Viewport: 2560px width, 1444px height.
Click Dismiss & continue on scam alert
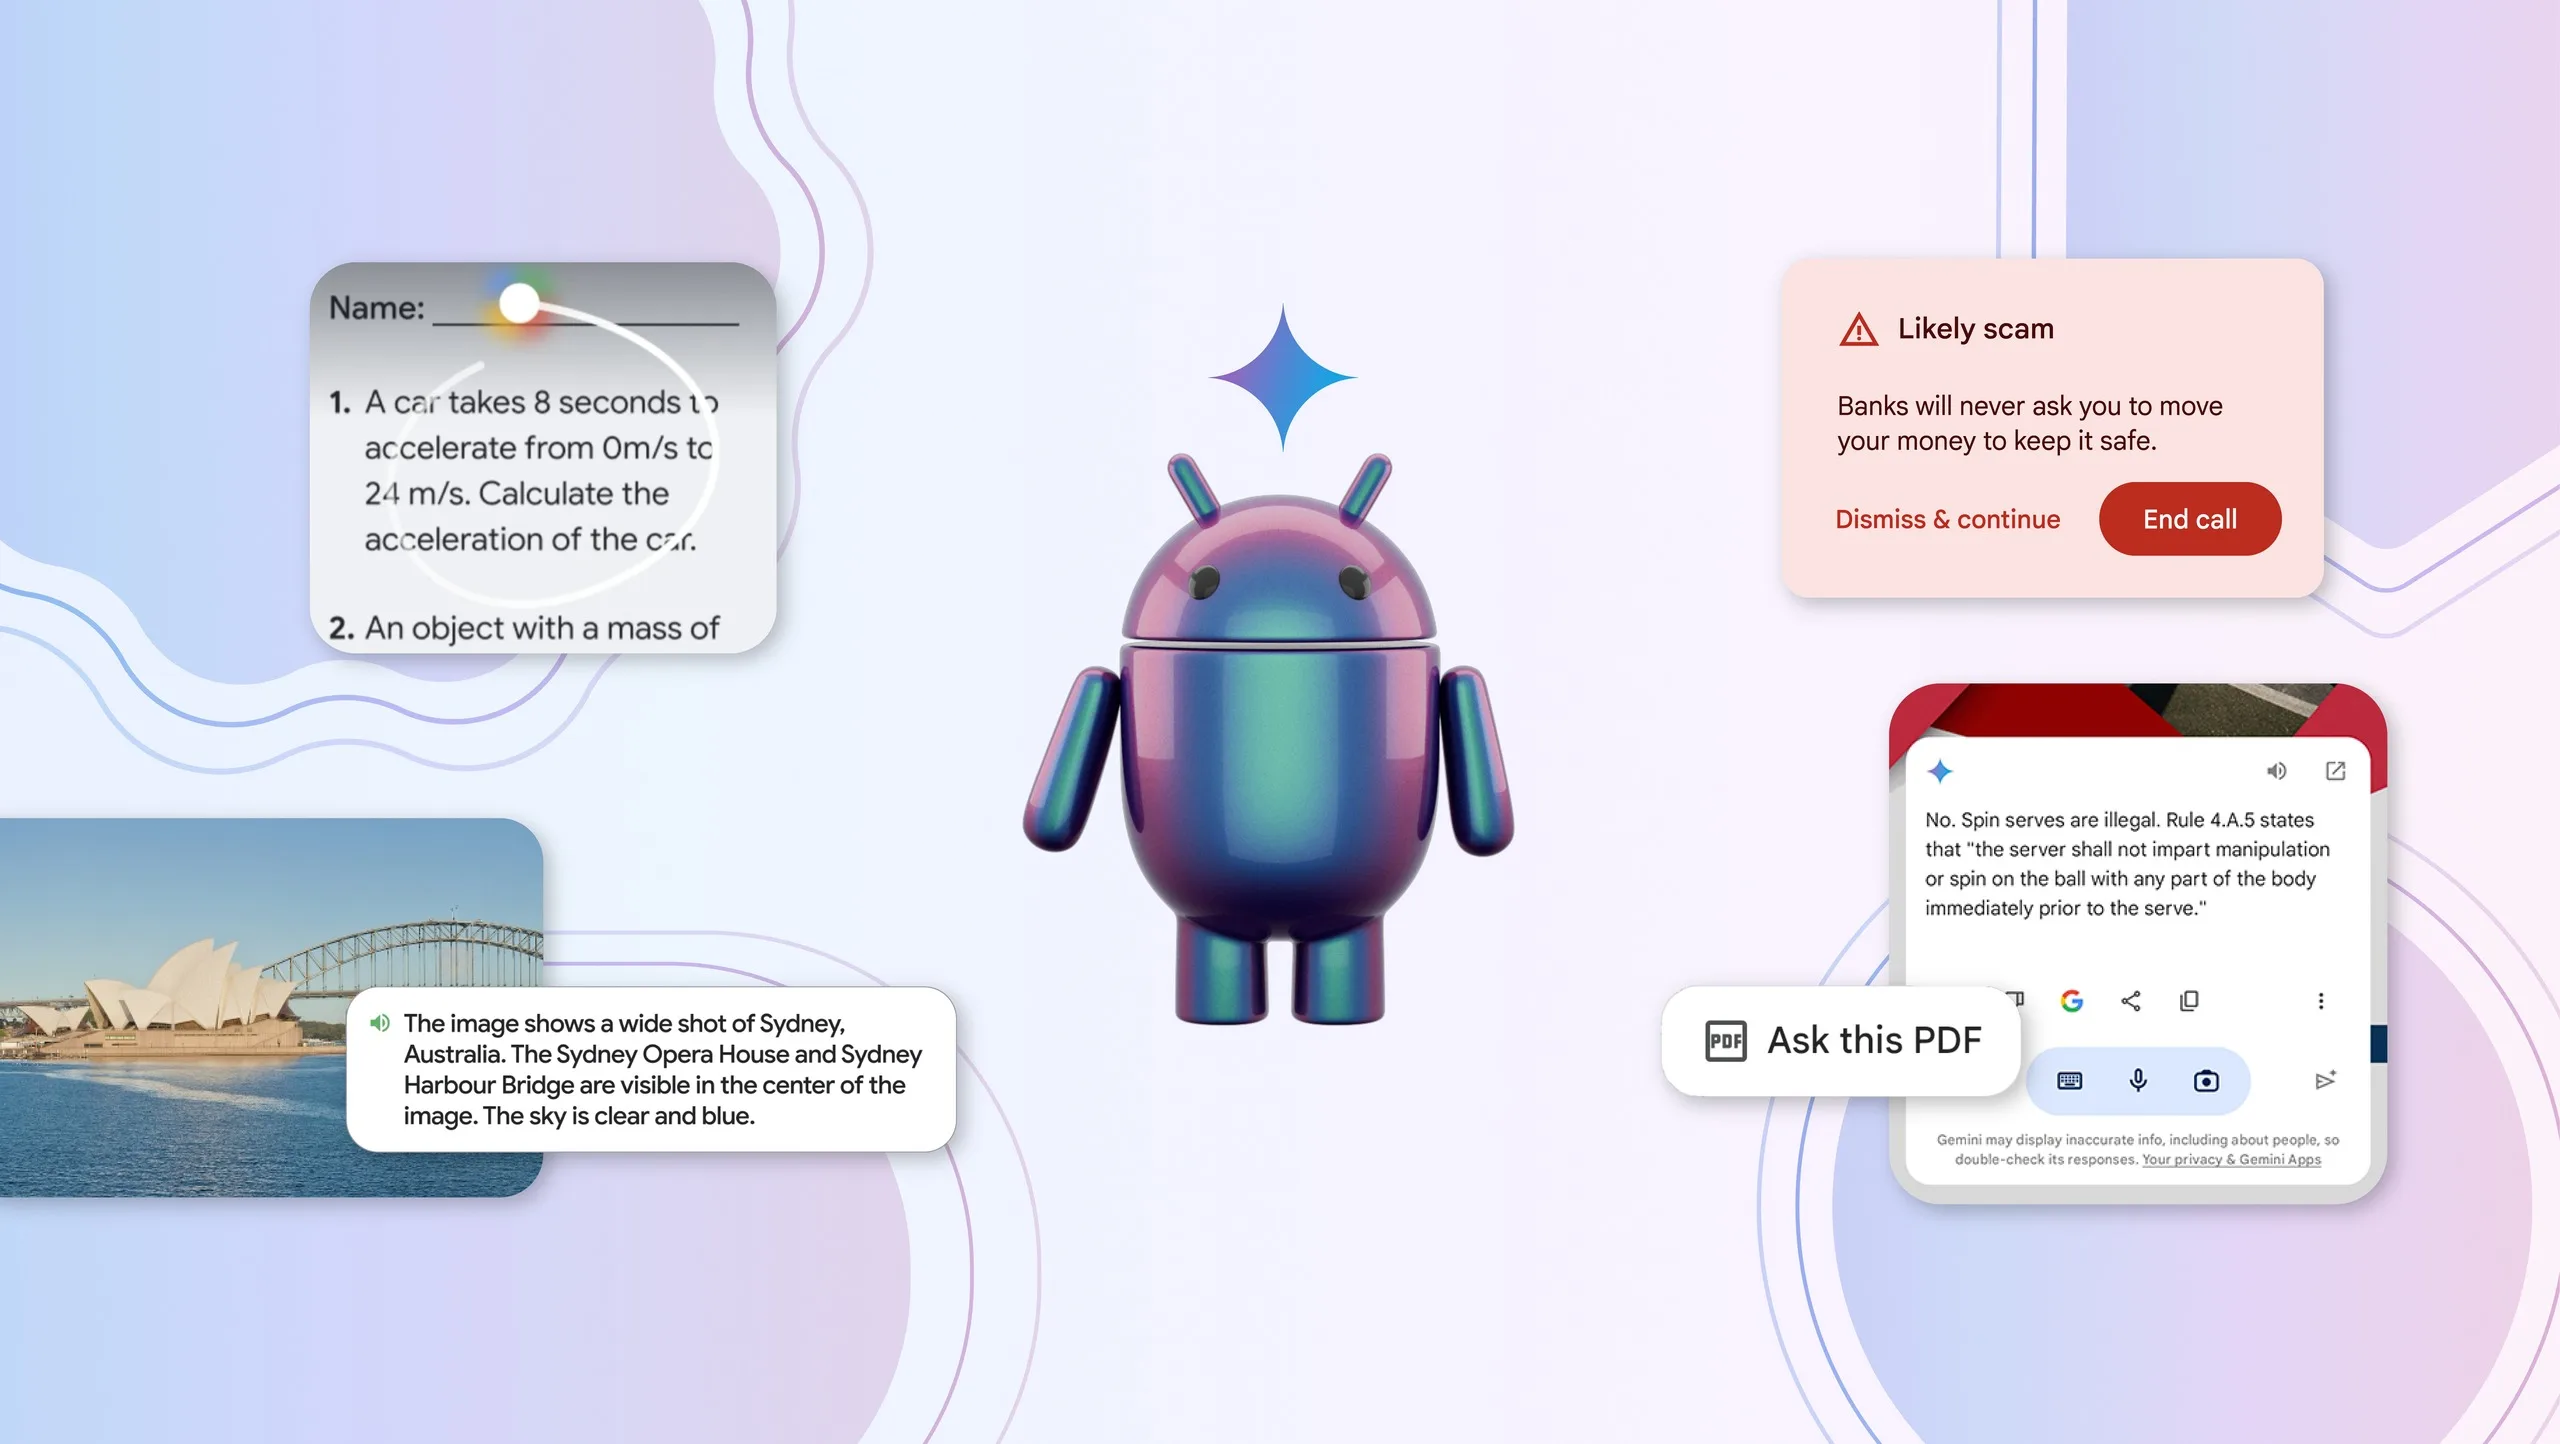tap(1946, 517)
